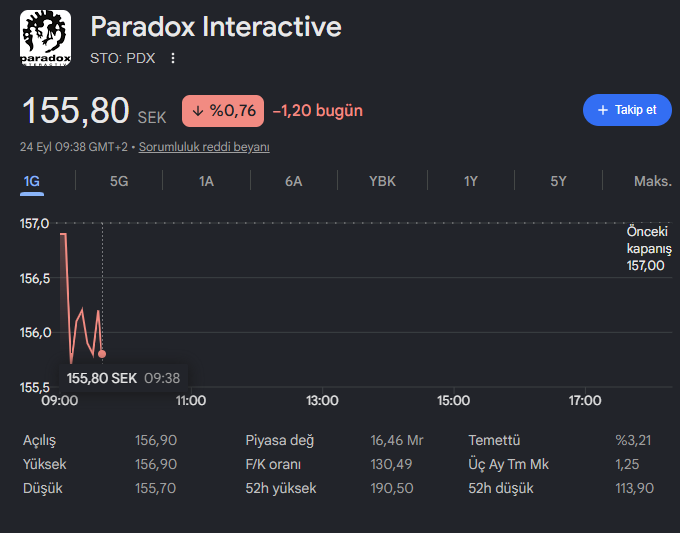The width and height of the screenshot is (680, 533).
Task: Choose the YBK time range tab
Action: (x=382, y=181)
